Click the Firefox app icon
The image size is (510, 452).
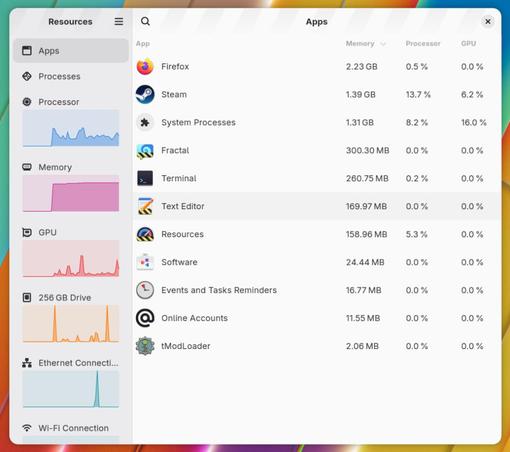click(145, 66)
